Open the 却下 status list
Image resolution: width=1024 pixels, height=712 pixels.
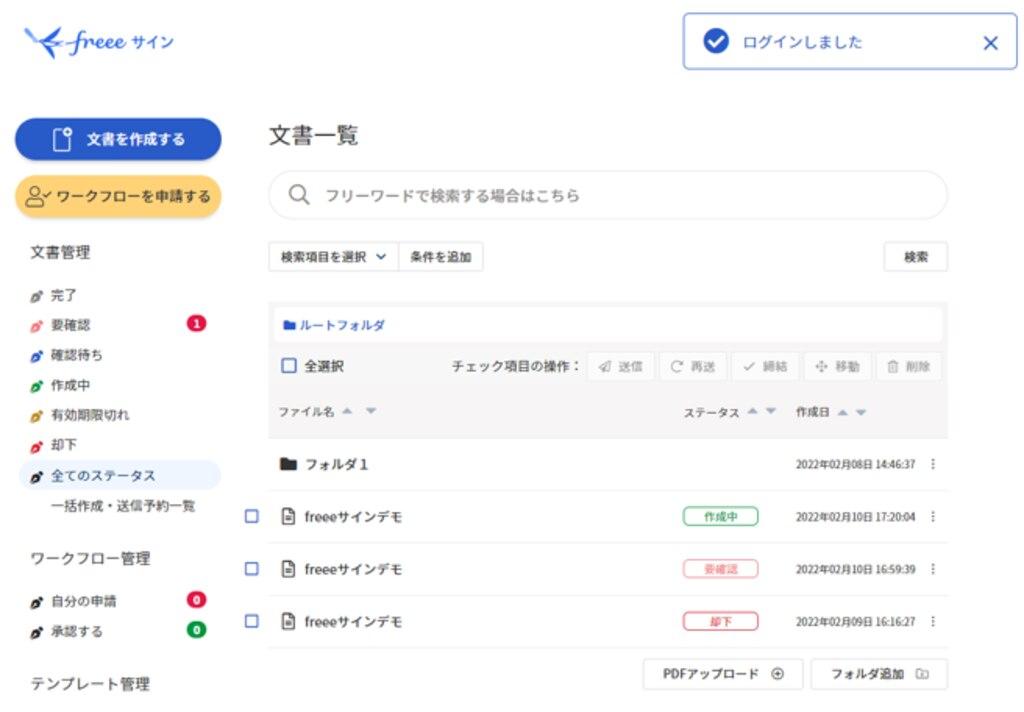[x=63, y=445]
